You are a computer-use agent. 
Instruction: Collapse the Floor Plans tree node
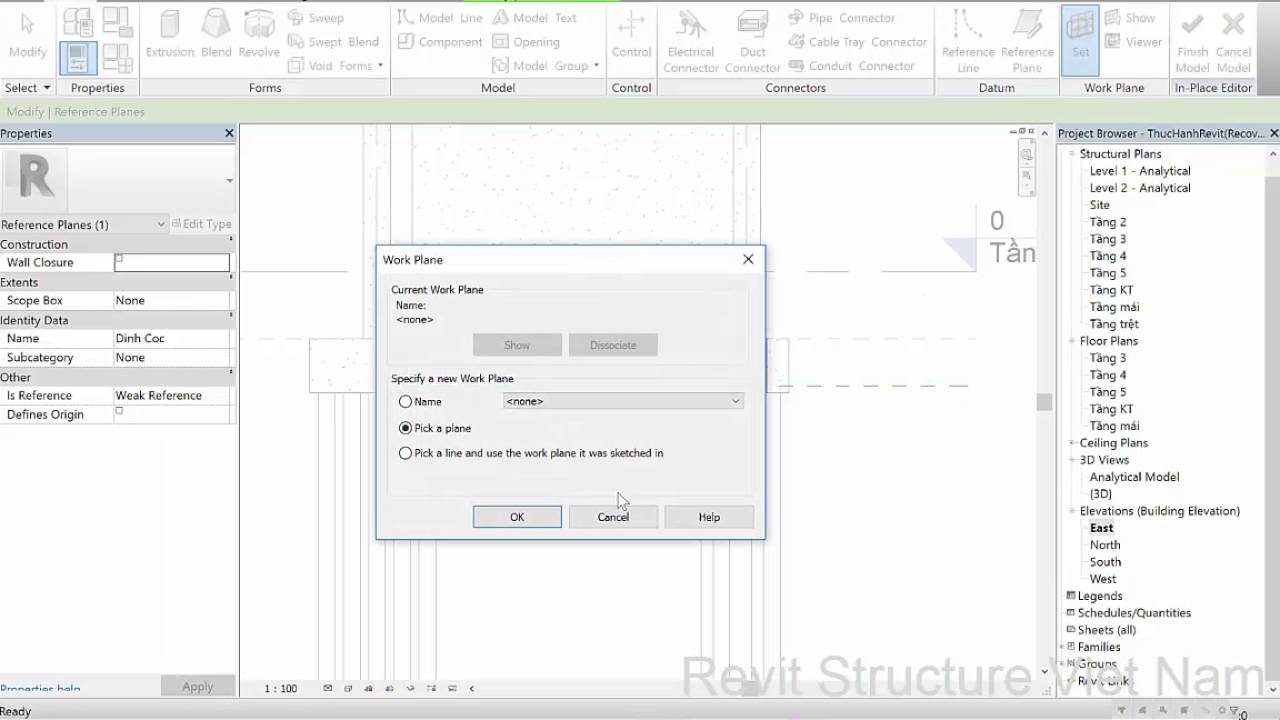click(1071, 341)
